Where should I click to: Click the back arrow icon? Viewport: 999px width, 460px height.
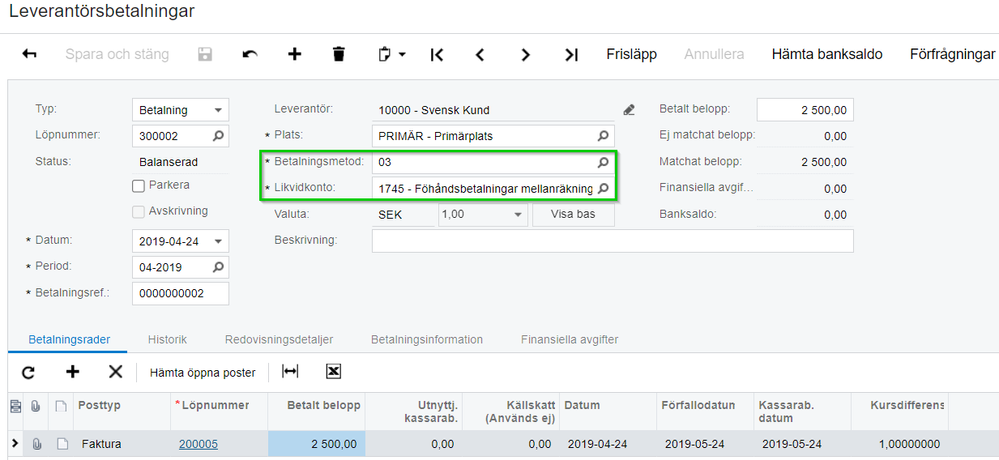29,55
